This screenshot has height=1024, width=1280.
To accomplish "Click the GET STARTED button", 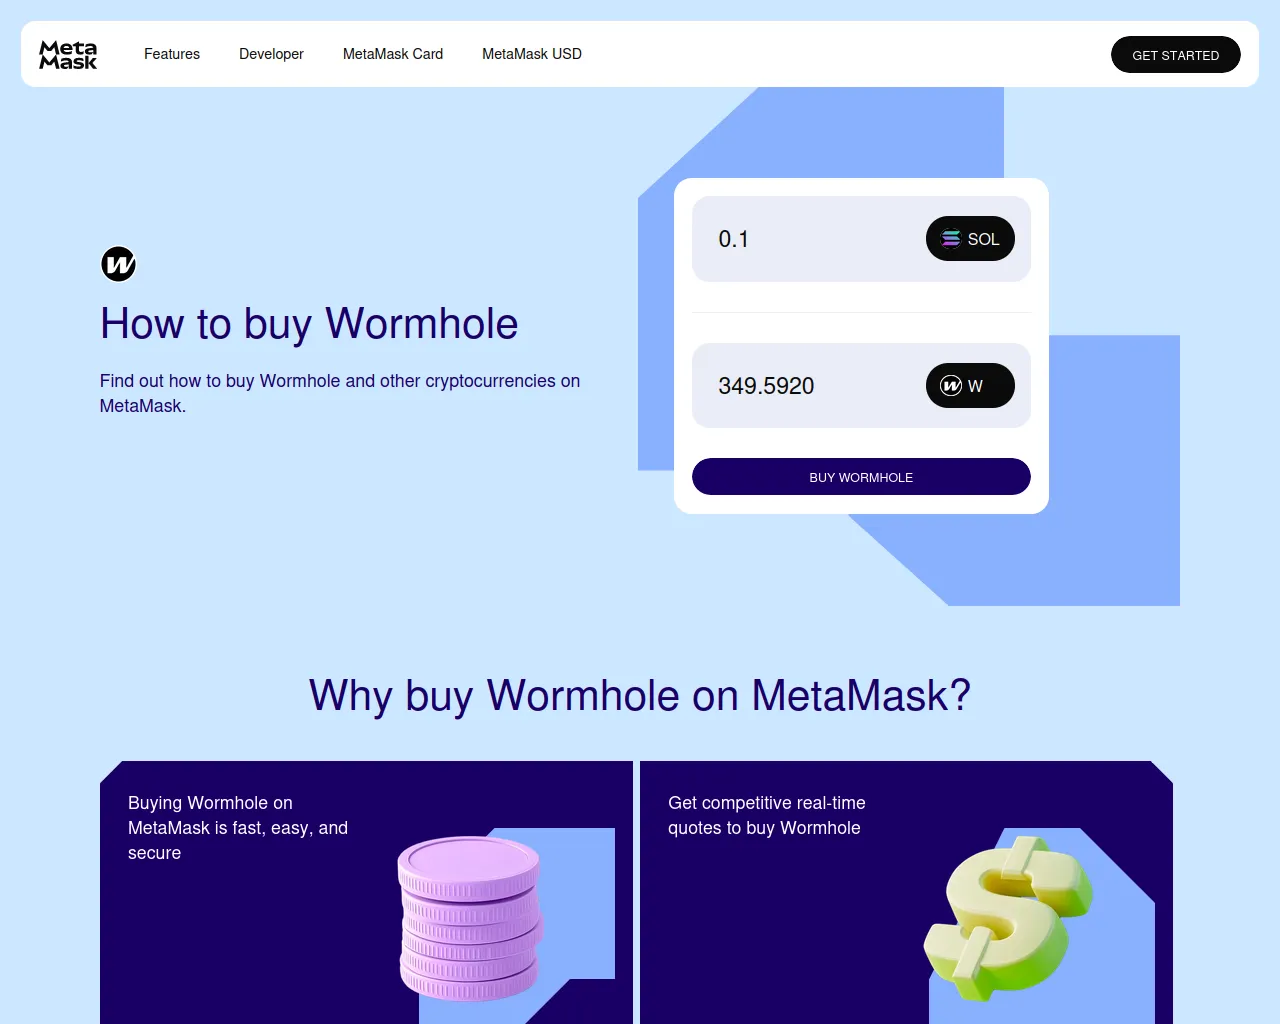I will 1176,55.
